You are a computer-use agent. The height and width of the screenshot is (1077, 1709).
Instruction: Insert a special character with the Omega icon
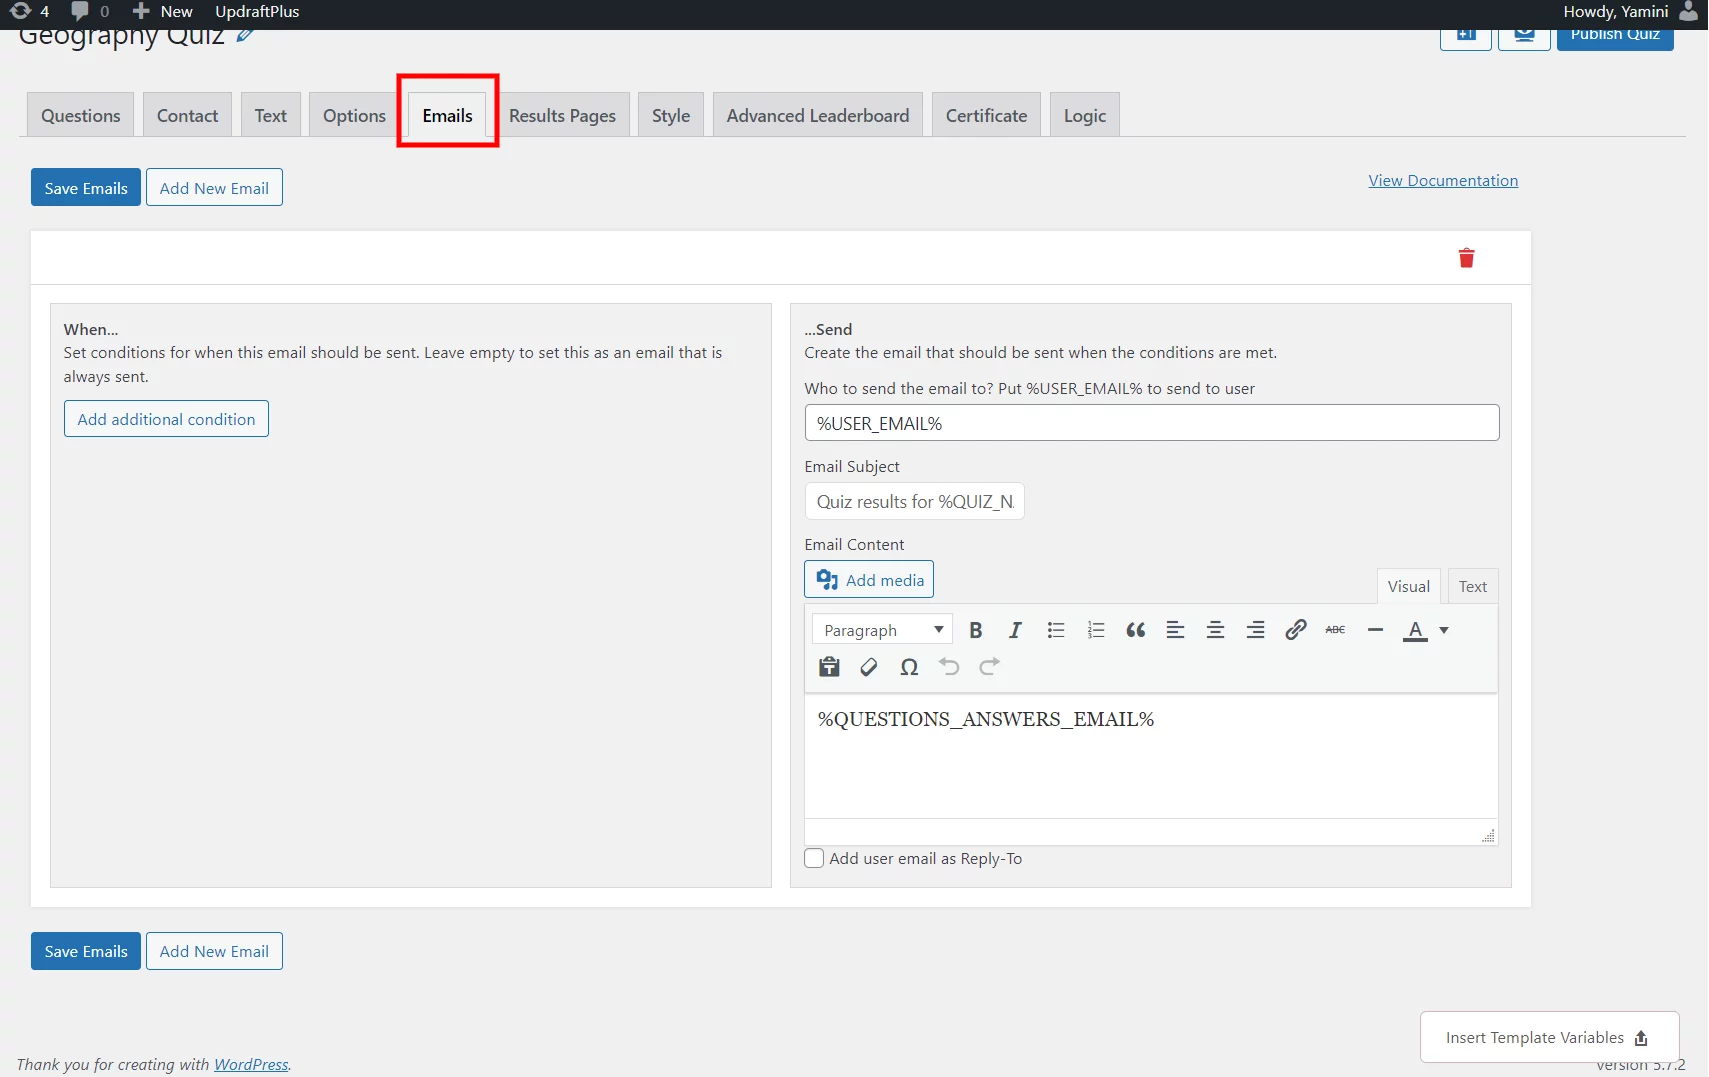(909, 667)
